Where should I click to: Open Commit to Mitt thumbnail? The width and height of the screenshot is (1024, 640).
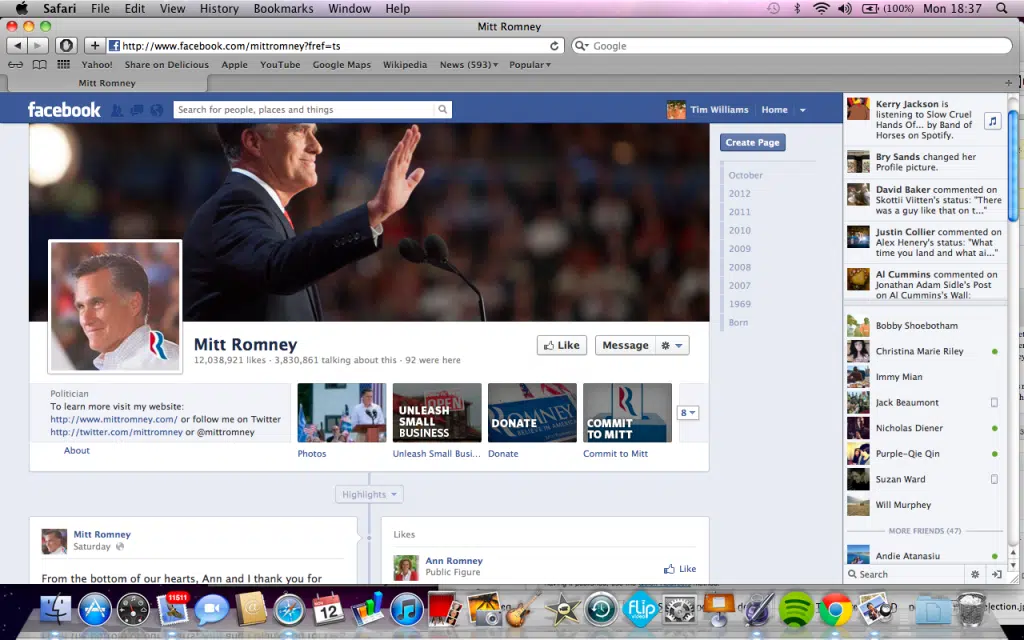628,413
